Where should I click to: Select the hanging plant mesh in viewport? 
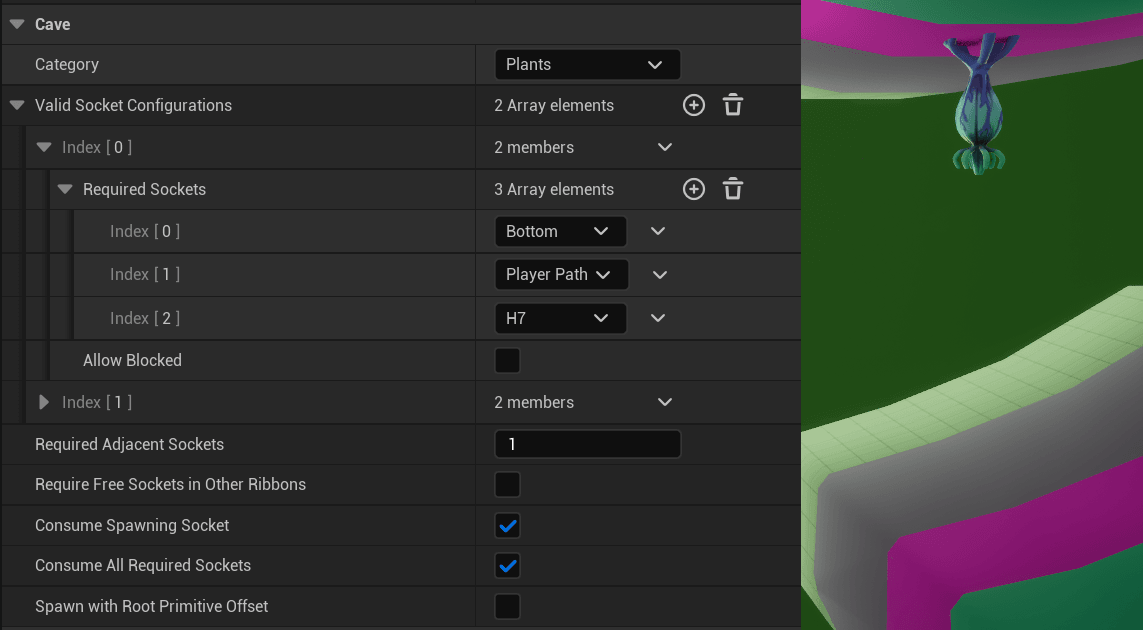pyautogui.click(x=979, y=106)
